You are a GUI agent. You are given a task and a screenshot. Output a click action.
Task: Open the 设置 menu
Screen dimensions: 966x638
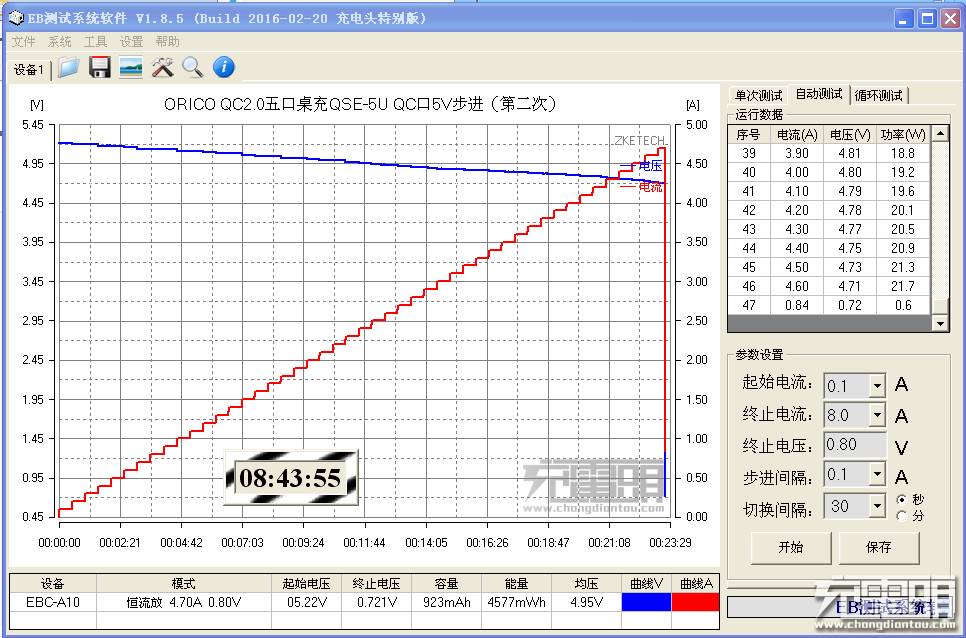point(131,42)
